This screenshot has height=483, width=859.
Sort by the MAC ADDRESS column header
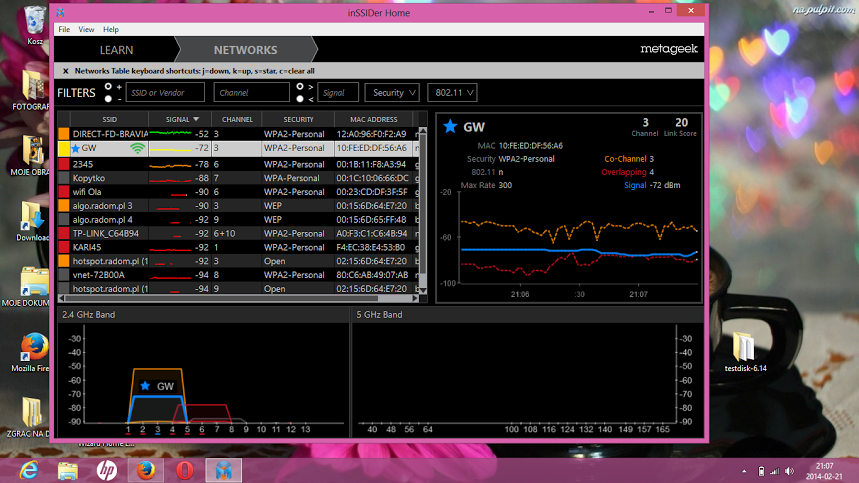coord(374,119)
